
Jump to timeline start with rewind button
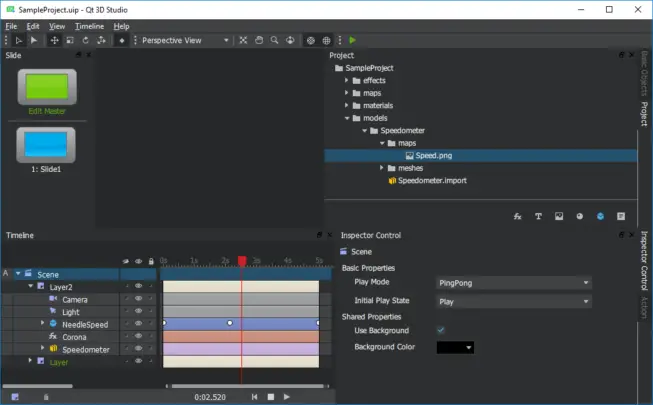pyautogui.click(x=254, y=397)
